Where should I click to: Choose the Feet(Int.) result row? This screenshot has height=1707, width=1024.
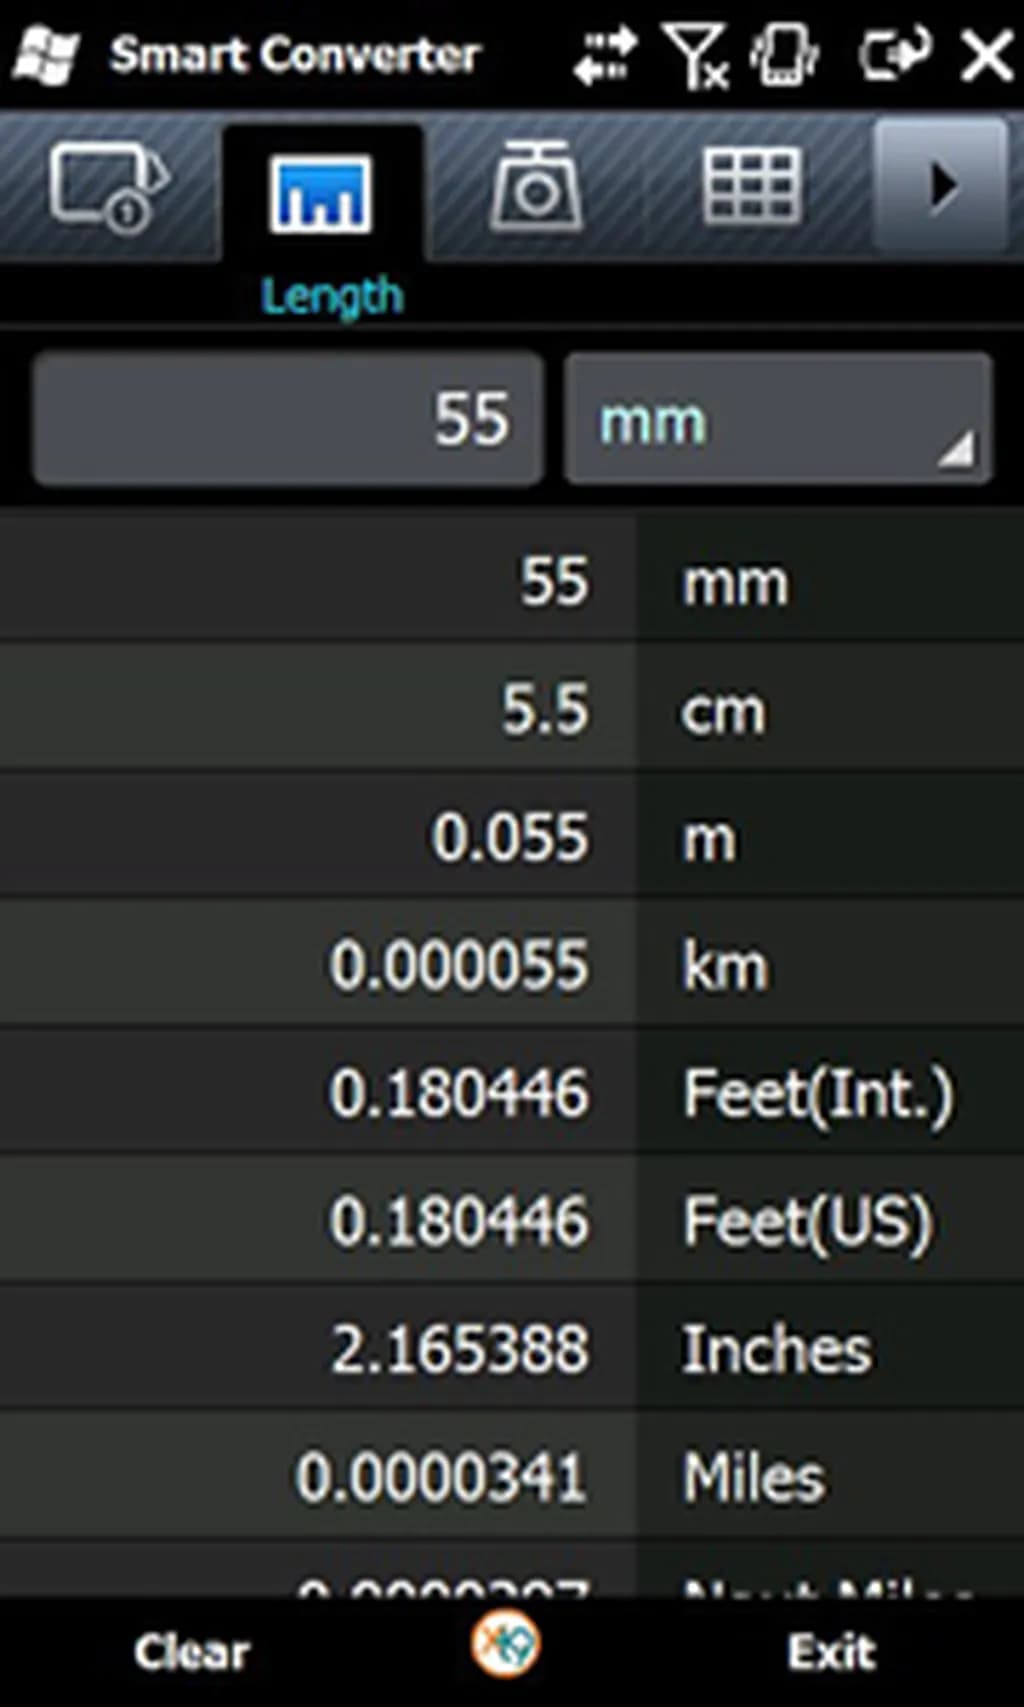tap(512, 1093)
